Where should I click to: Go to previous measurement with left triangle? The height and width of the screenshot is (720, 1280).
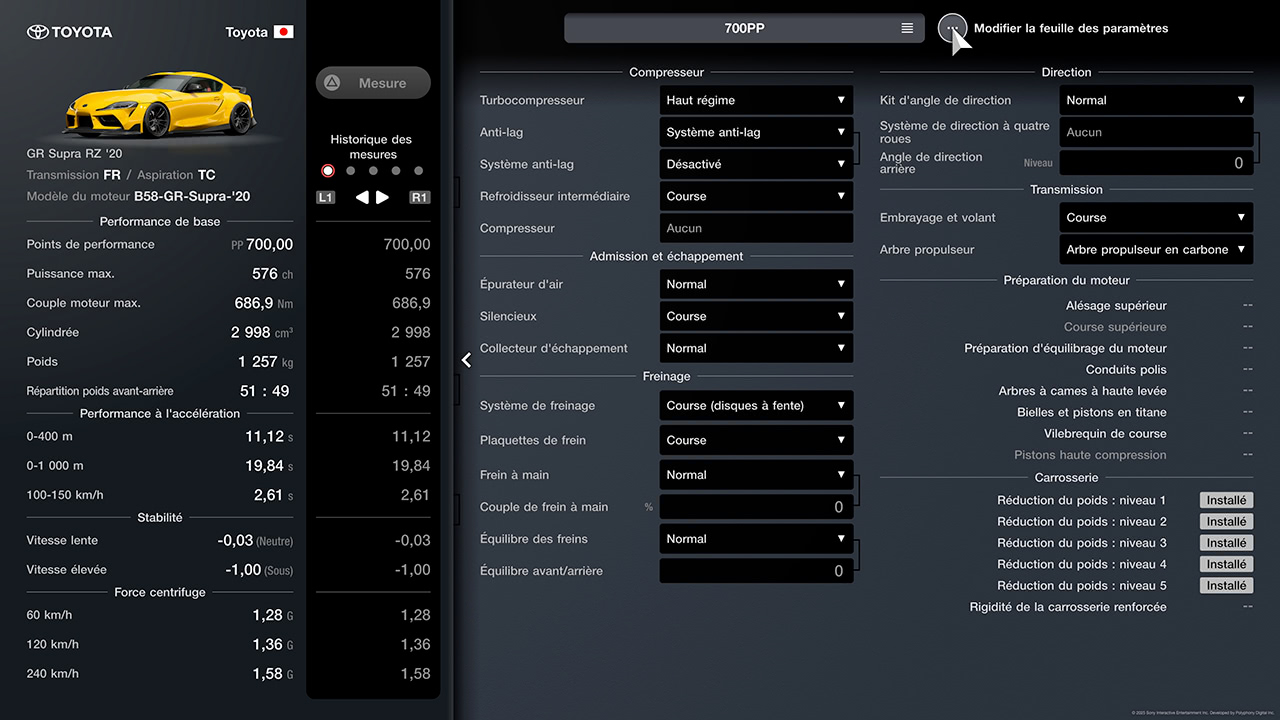point(362,197)
